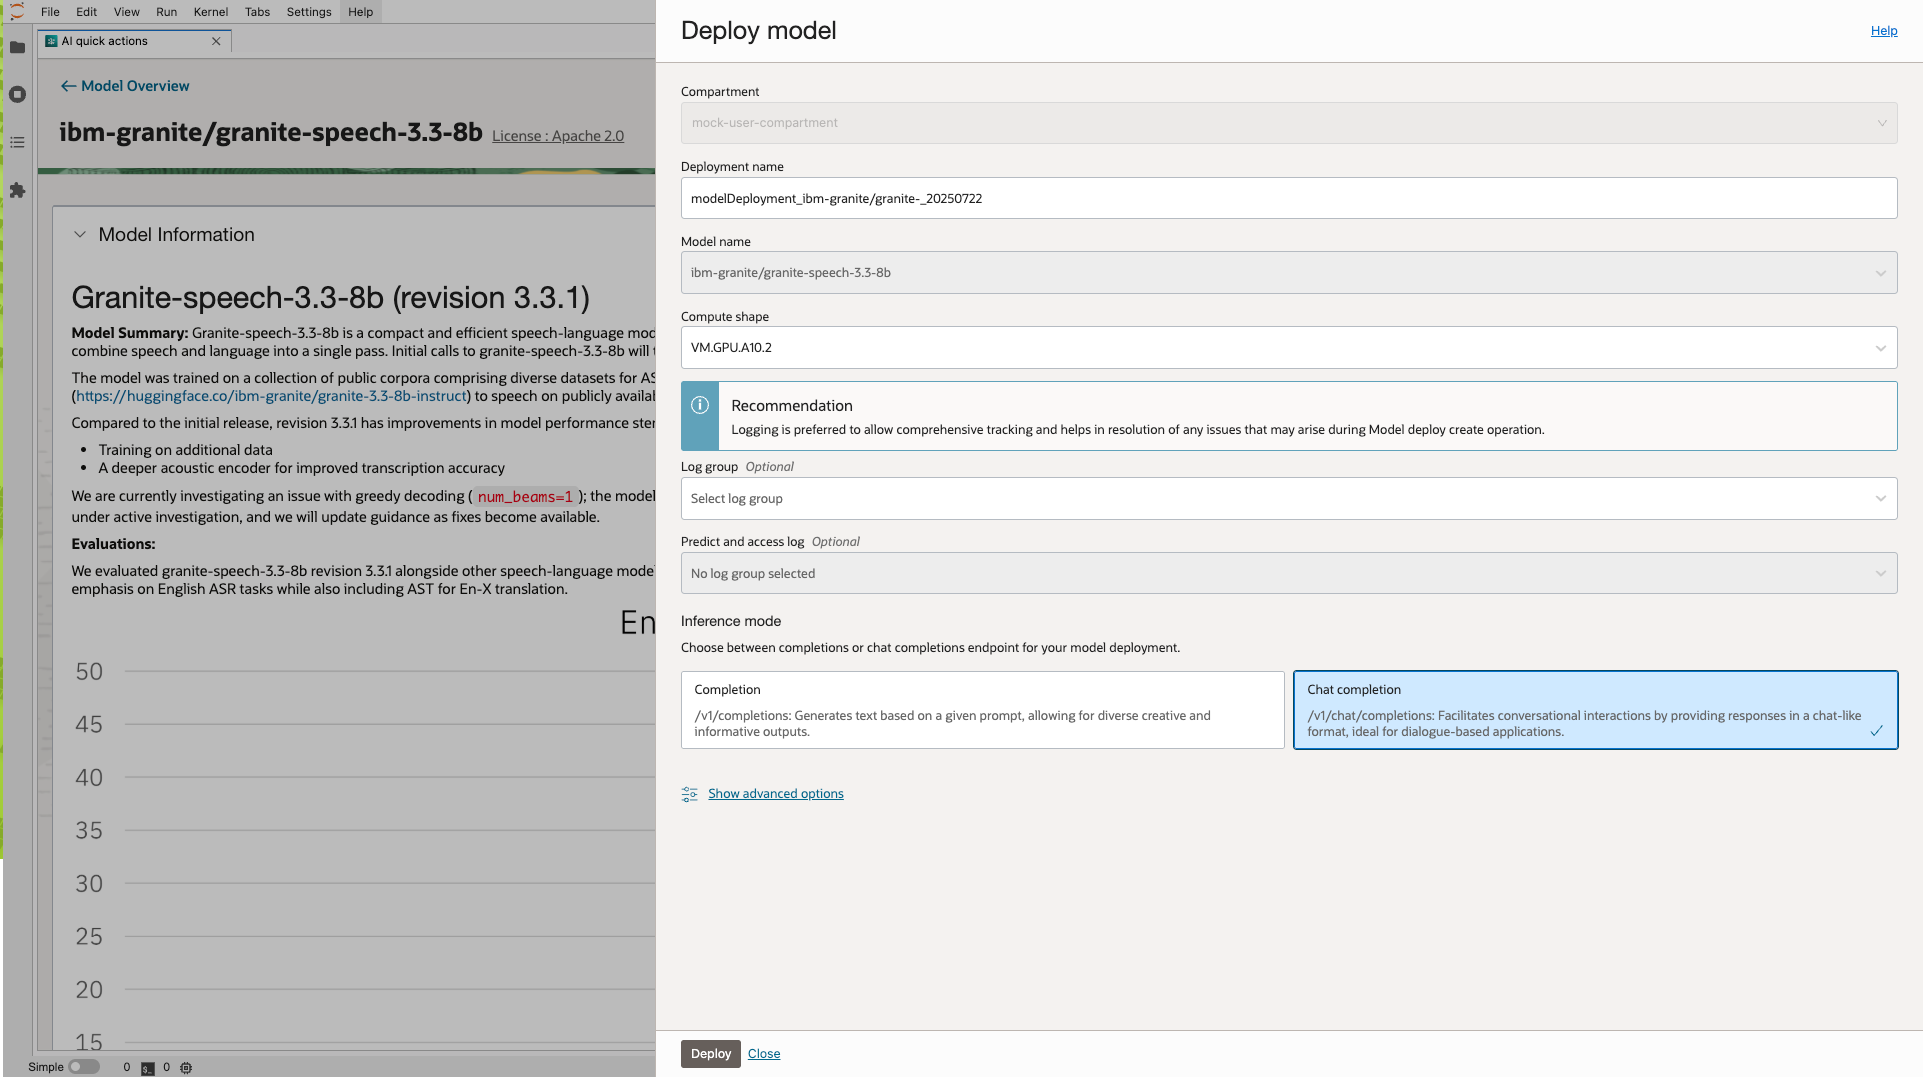
Task: Open table of contents sidebar icon
Action: pyautogui.click(x=17, y=142)
